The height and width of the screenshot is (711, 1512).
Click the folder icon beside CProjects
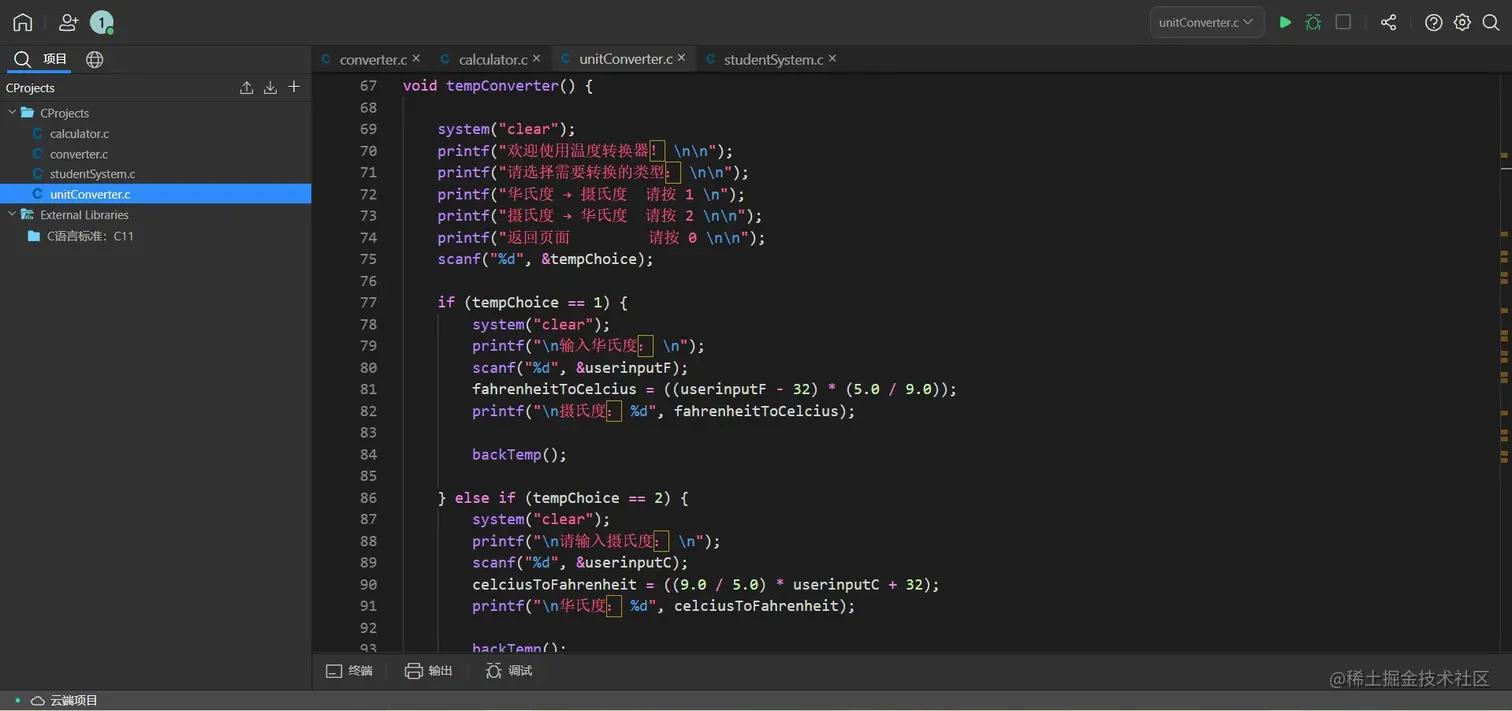click(28, 112)
